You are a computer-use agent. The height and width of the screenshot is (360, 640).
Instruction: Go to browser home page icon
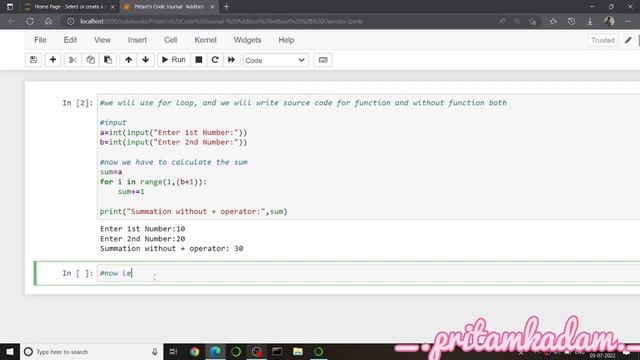pyautogui.click(x=48, y=21)
